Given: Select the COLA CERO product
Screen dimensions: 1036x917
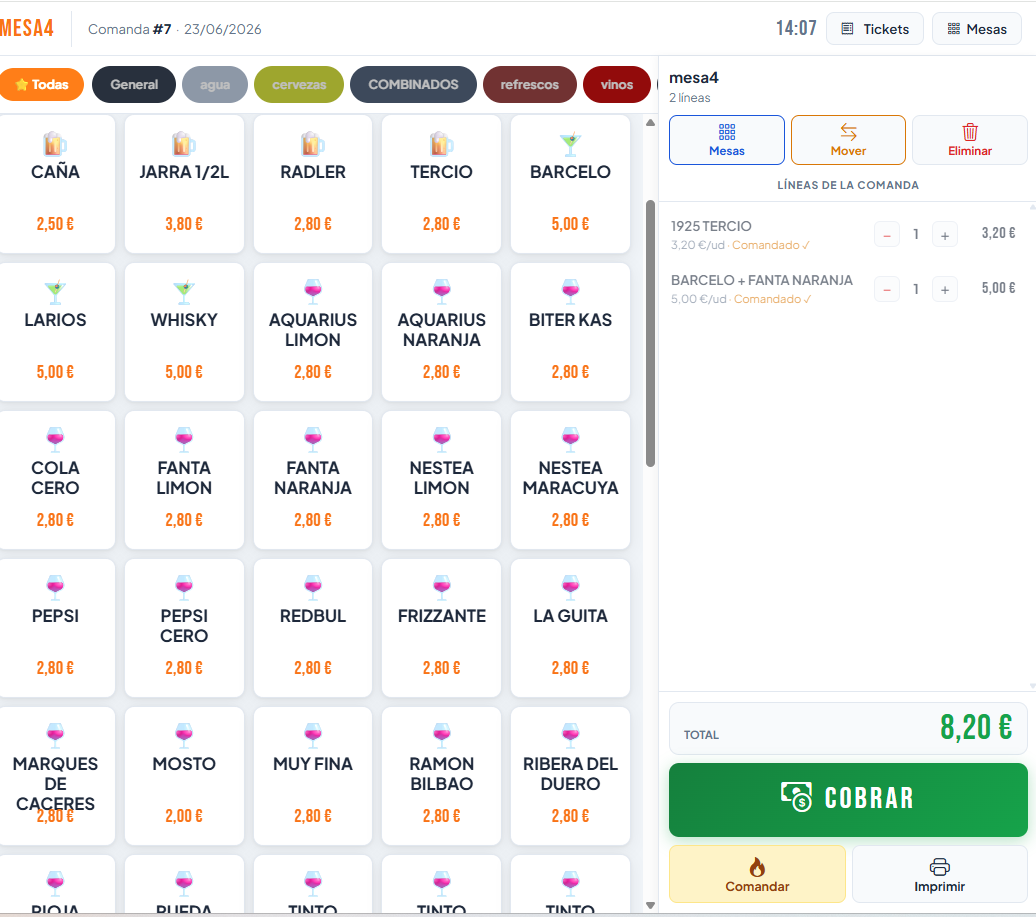Looking at the screenshot, I should click(x=56, y=480).
